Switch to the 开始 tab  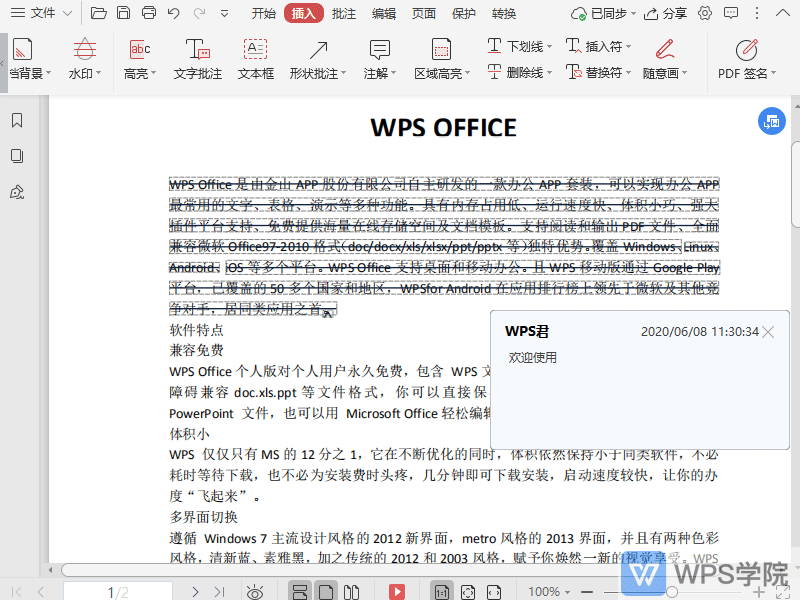click(x=263, y=14)
